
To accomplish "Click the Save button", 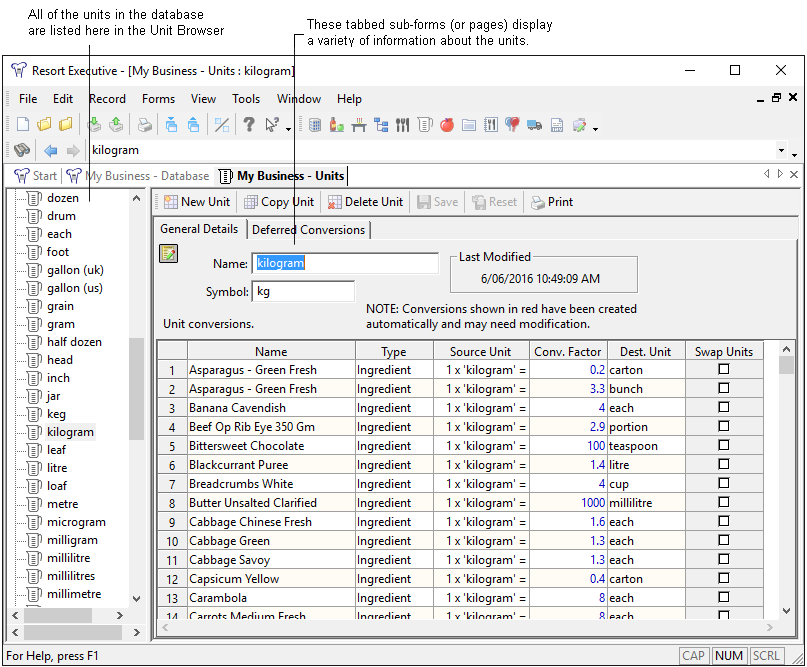I will point(437,202).
